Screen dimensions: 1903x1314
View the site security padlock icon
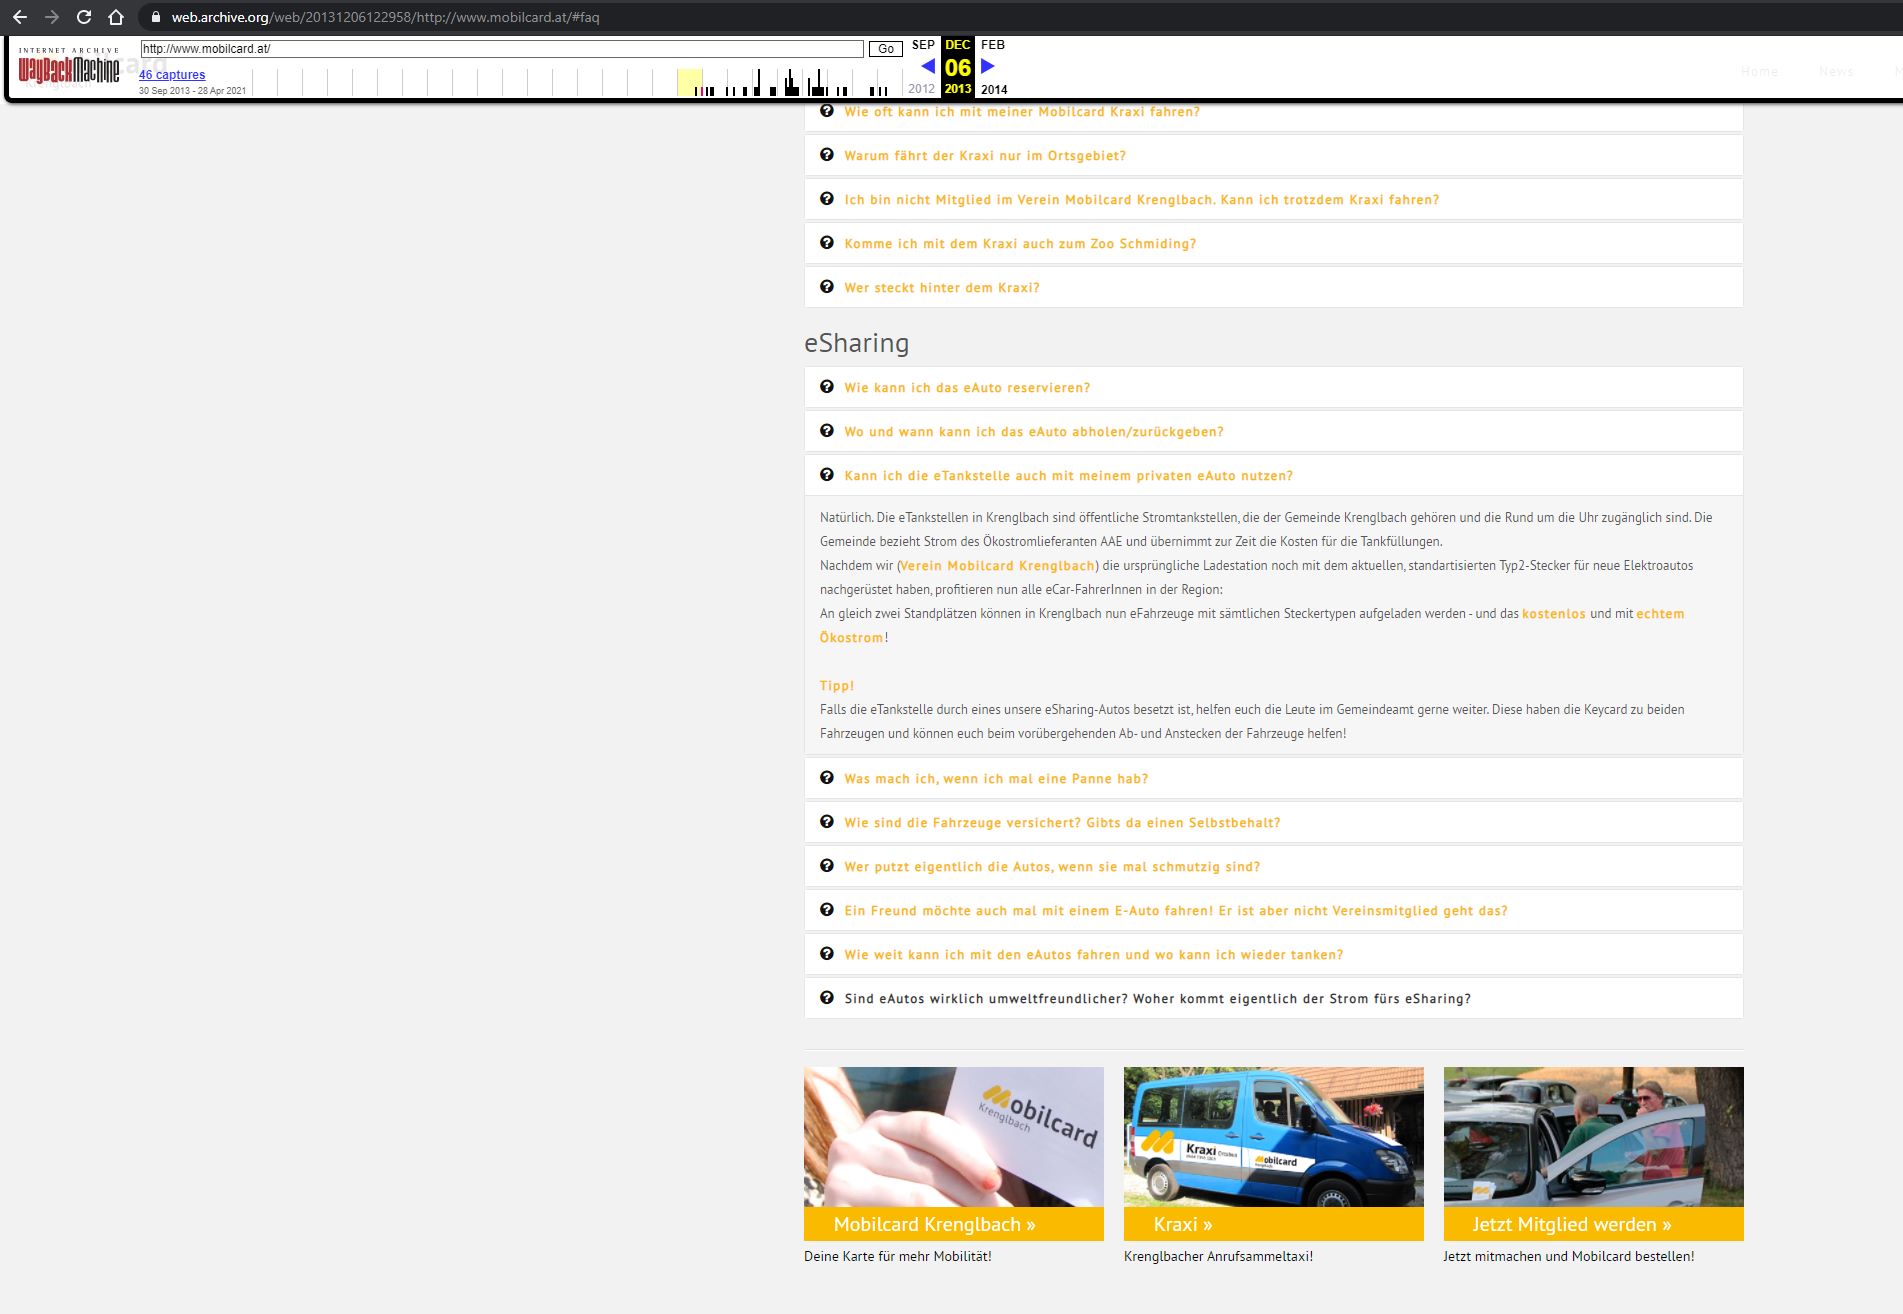155,17
